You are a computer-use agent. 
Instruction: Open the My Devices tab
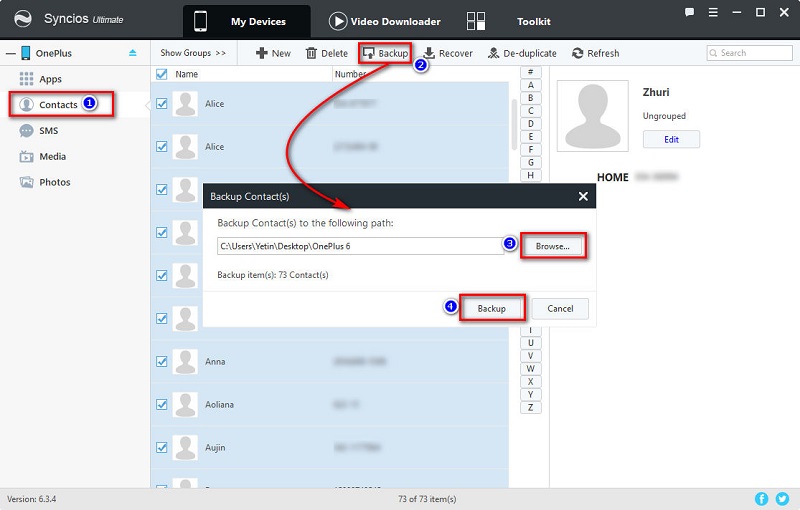[x=246, y=21]
